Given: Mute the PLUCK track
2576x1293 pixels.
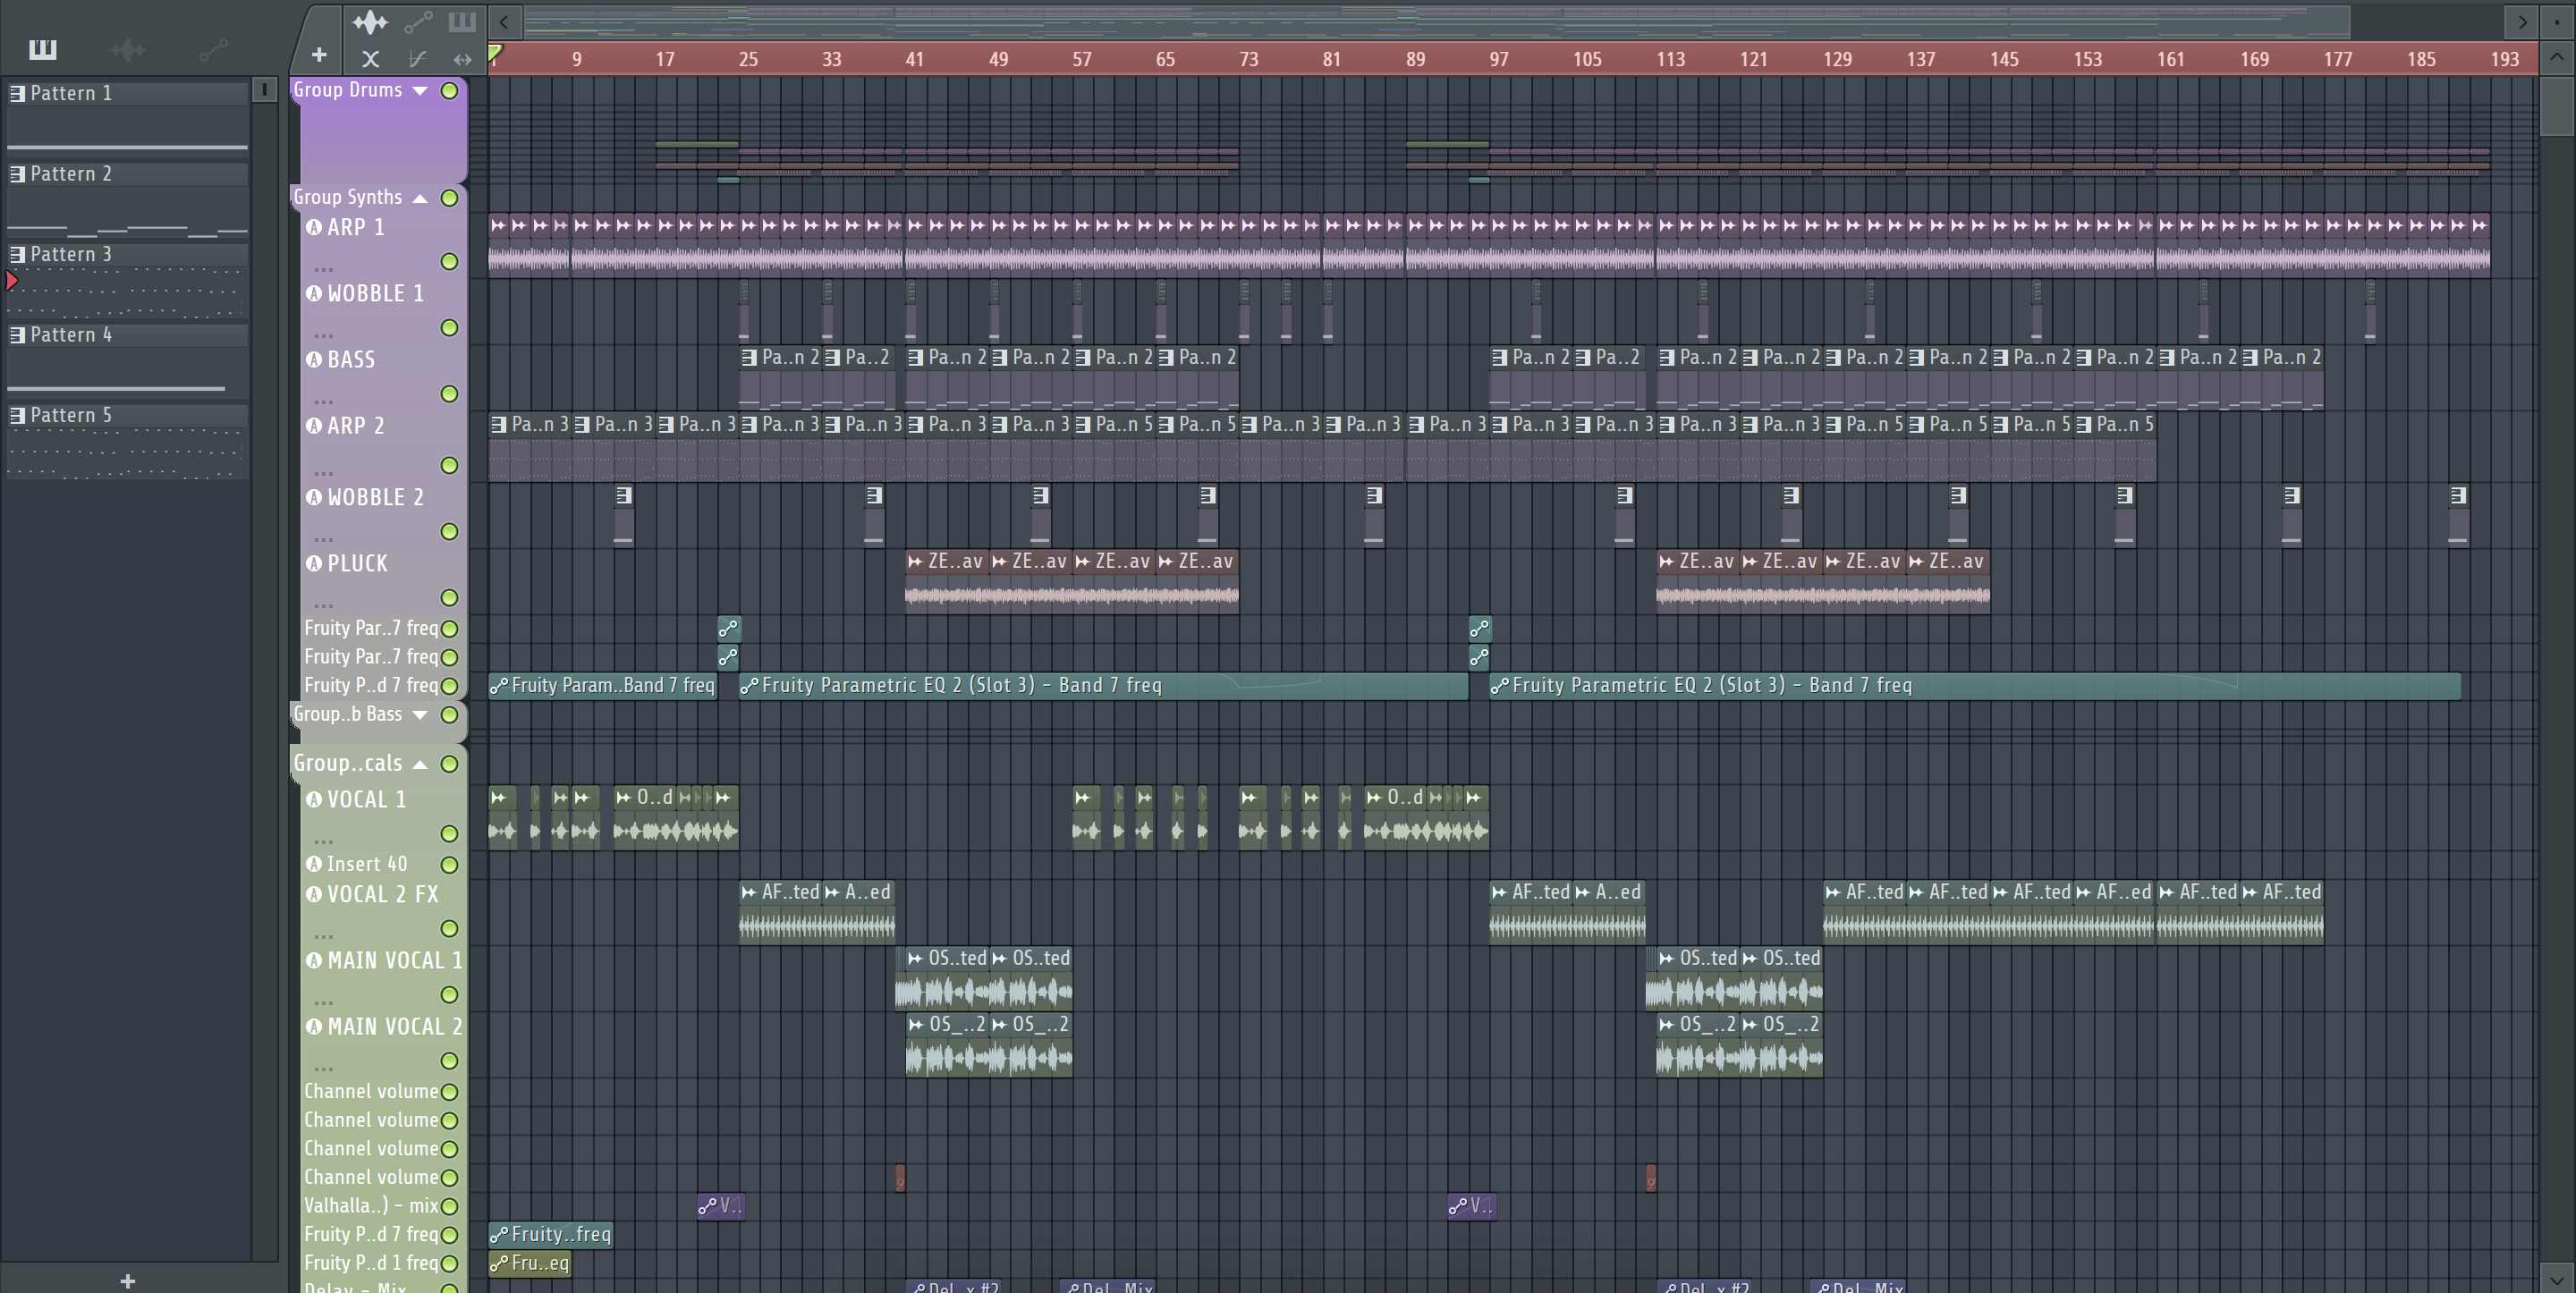Looking at the screenshot, I should pos(450,598).
